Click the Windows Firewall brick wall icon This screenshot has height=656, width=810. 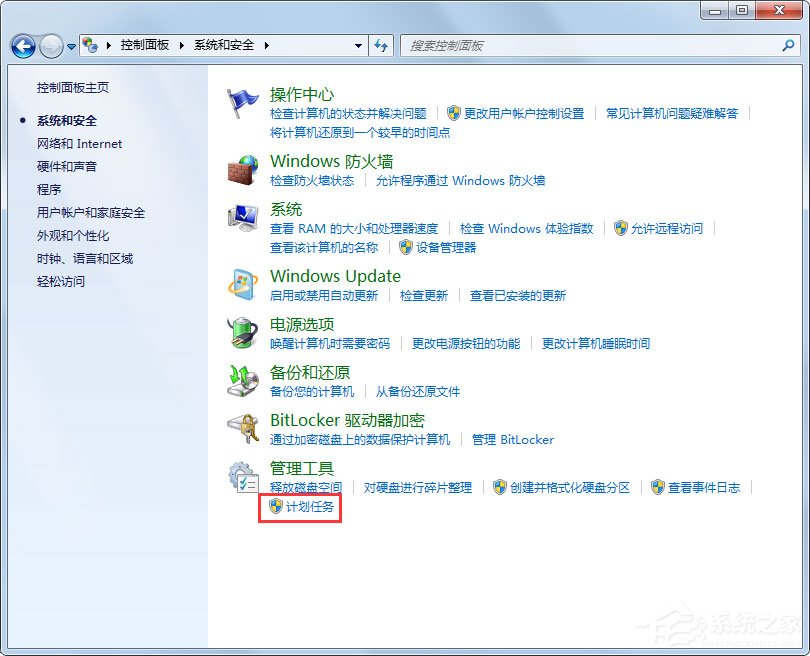[243, 172]
